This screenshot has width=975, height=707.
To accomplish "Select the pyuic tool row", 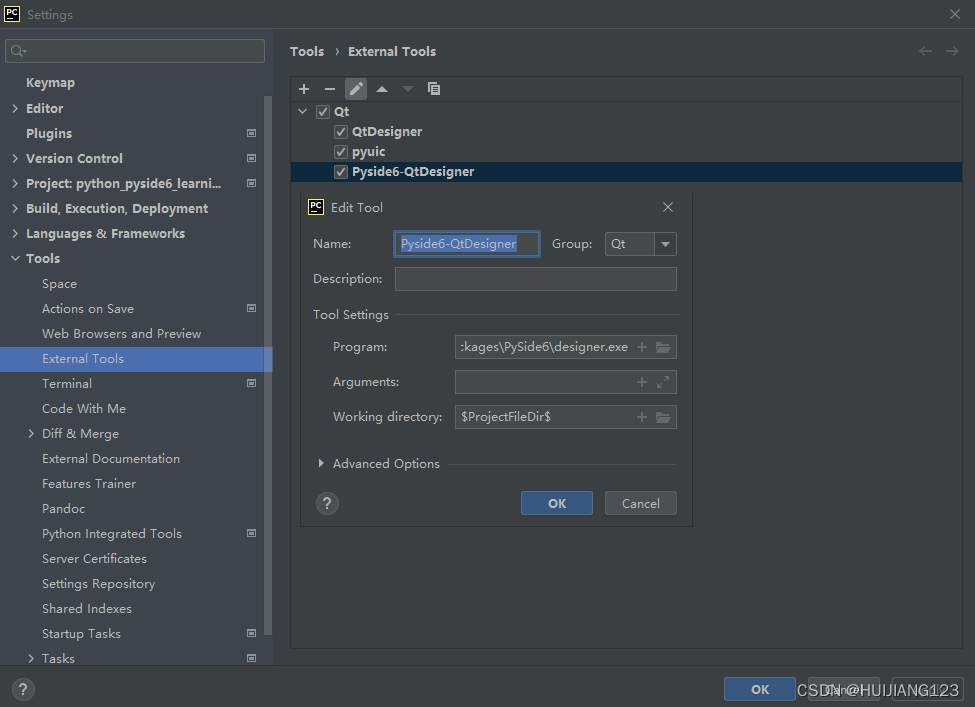I will coord(626,152).
